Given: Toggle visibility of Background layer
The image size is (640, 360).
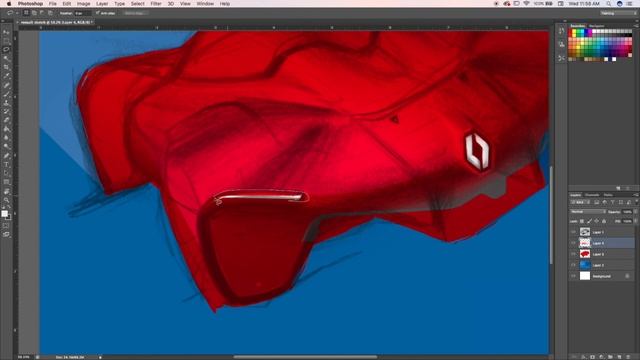Looking at the screenshot, I should [573, 276].
